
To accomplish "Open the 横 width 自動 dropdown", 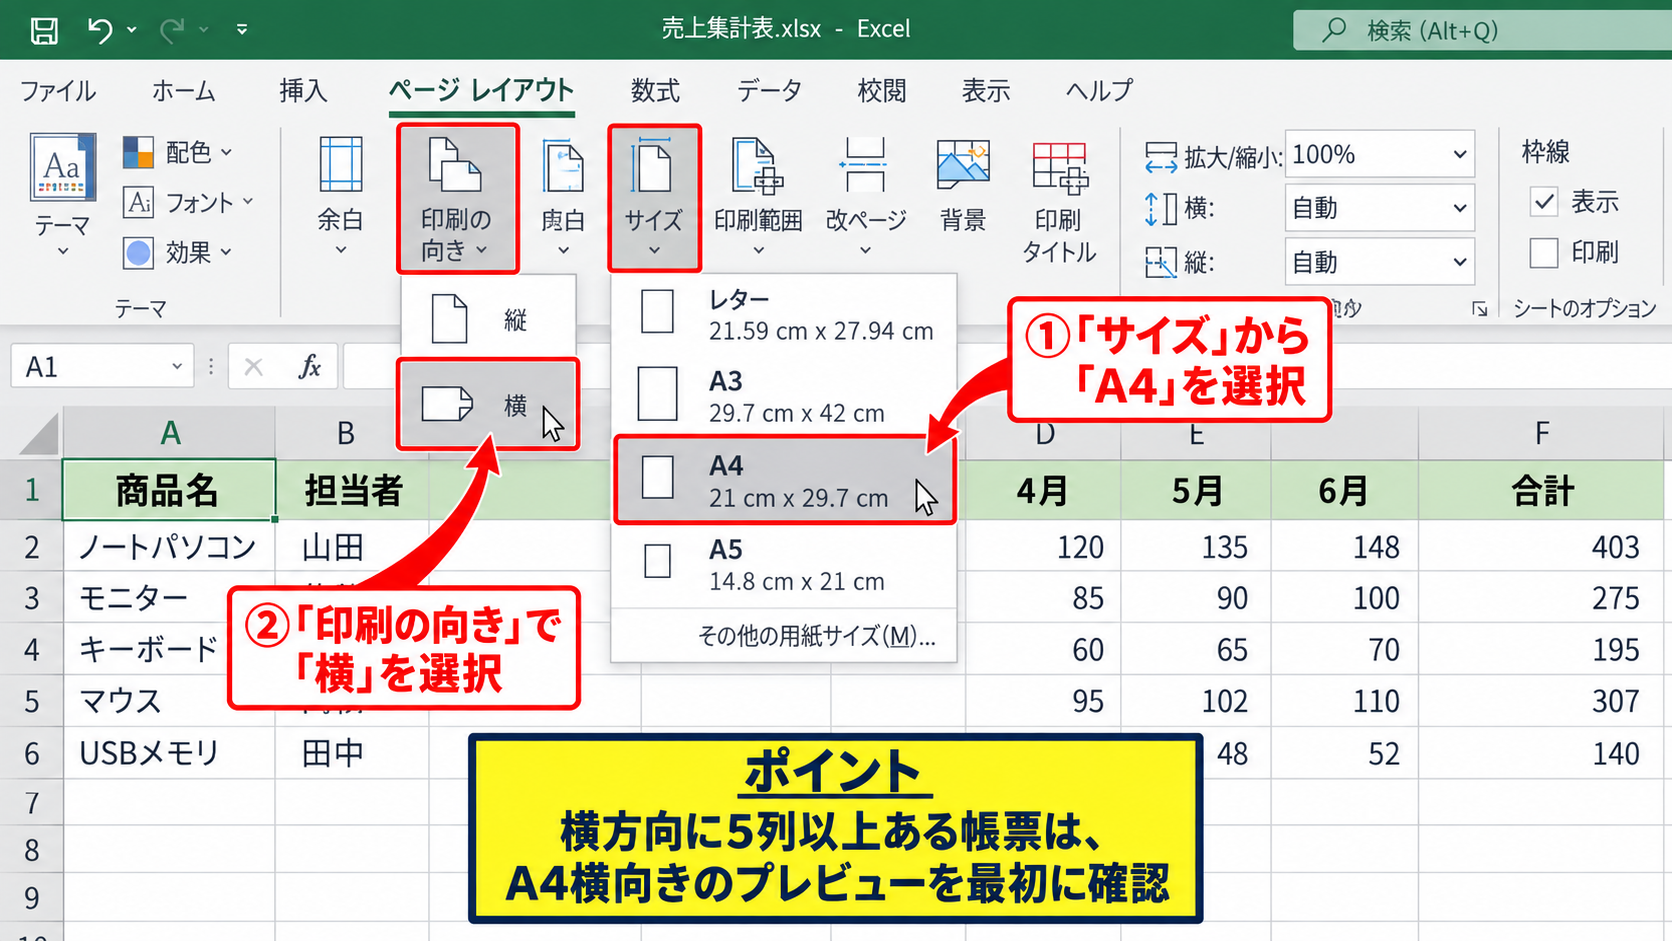I will (x=1379, y=208).
